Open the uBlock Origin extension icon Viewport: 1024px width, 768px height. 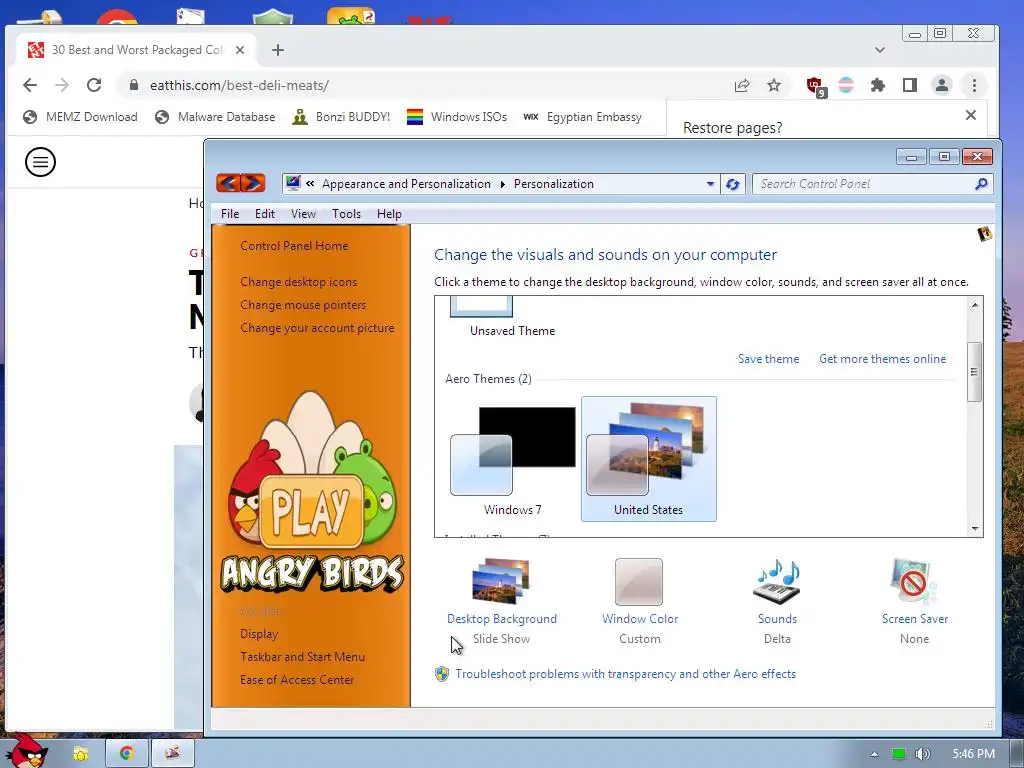click(x=815, y=86)
